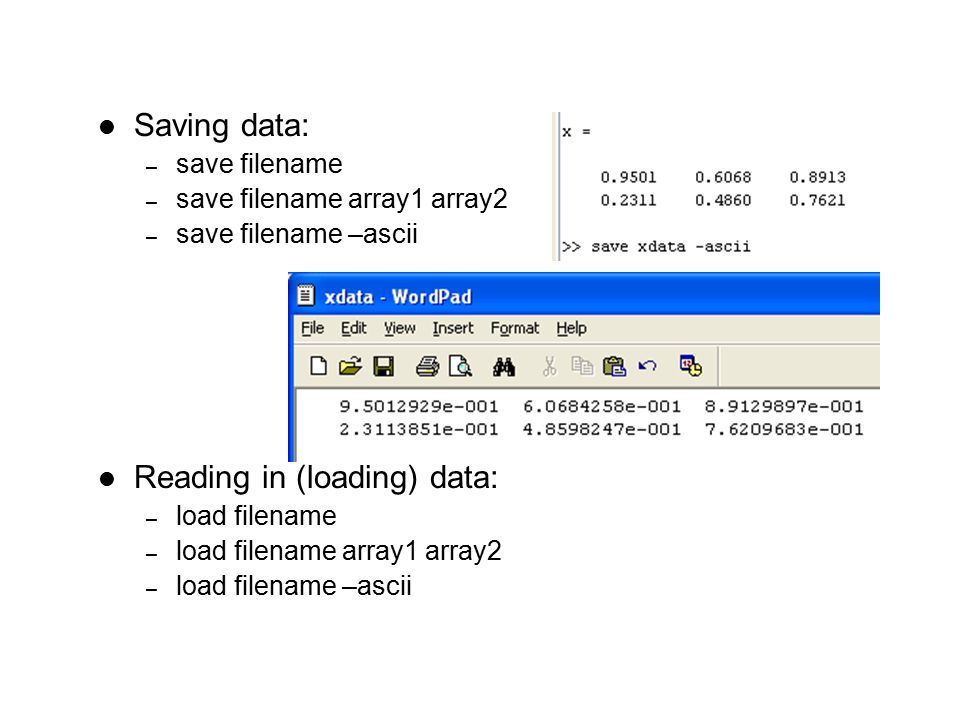Click the Save floppy disk icon

pos(384,366)
